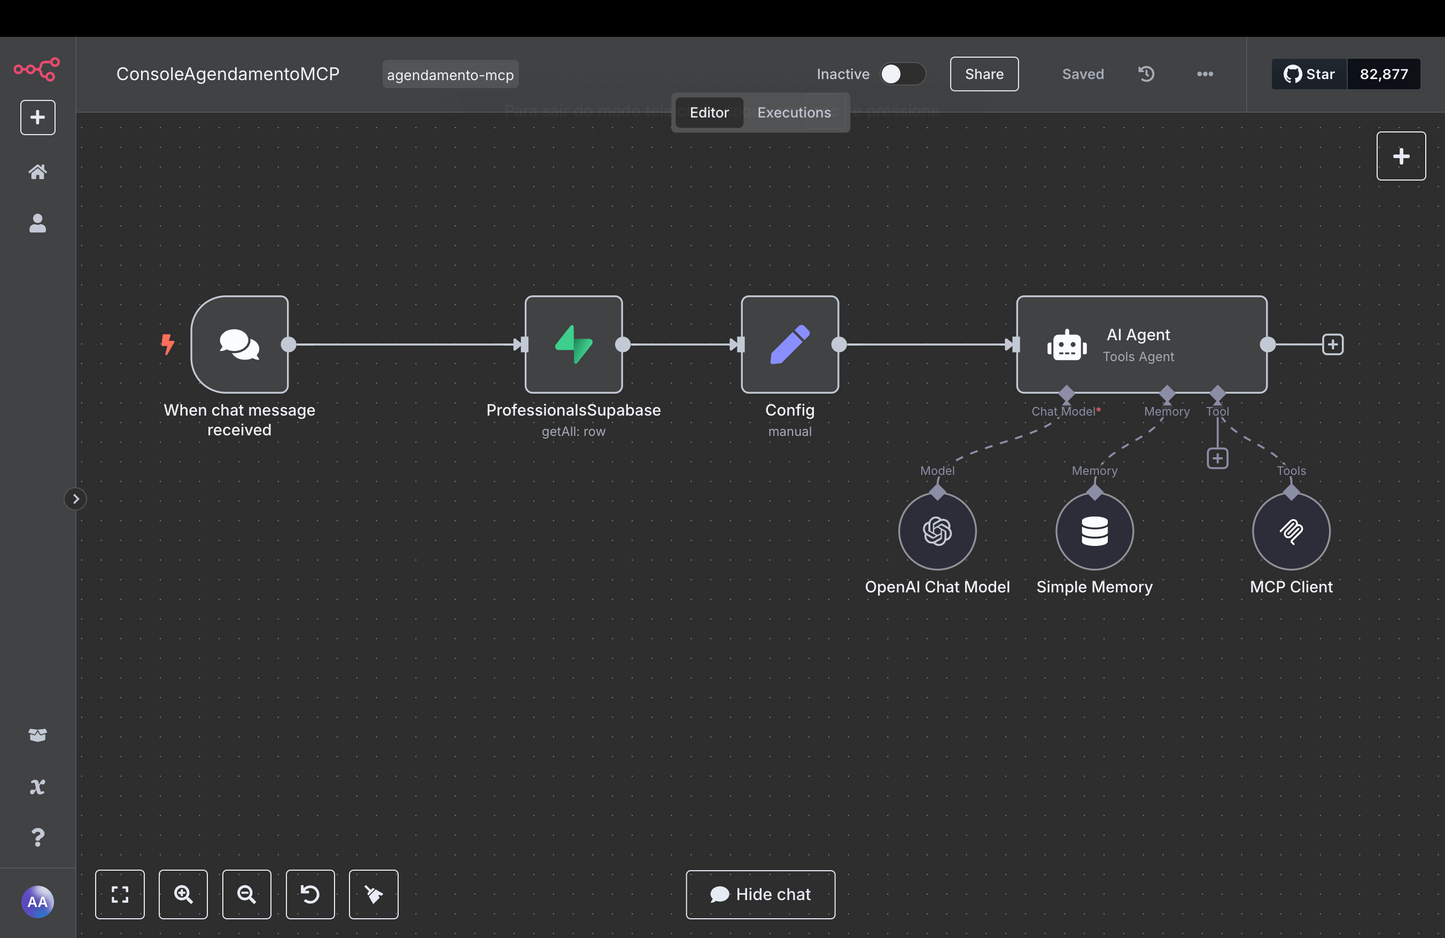Expand the left navigation panel

75,498
